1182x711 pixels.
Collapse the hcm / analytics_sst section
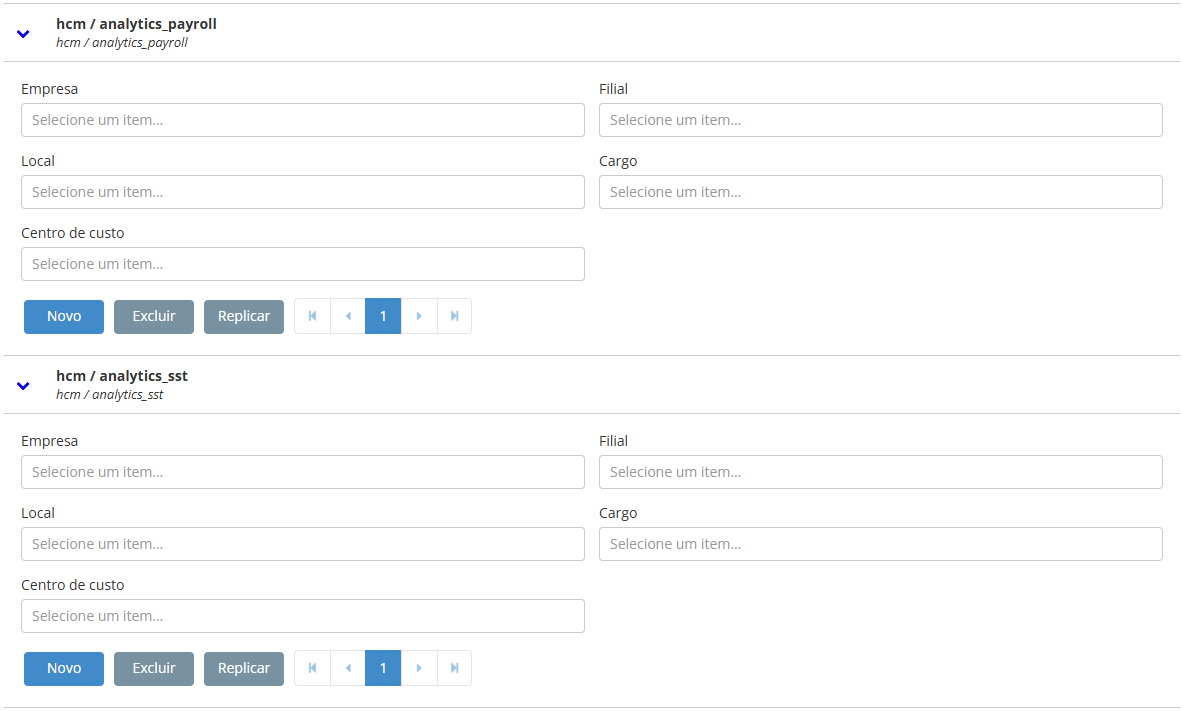22,385
